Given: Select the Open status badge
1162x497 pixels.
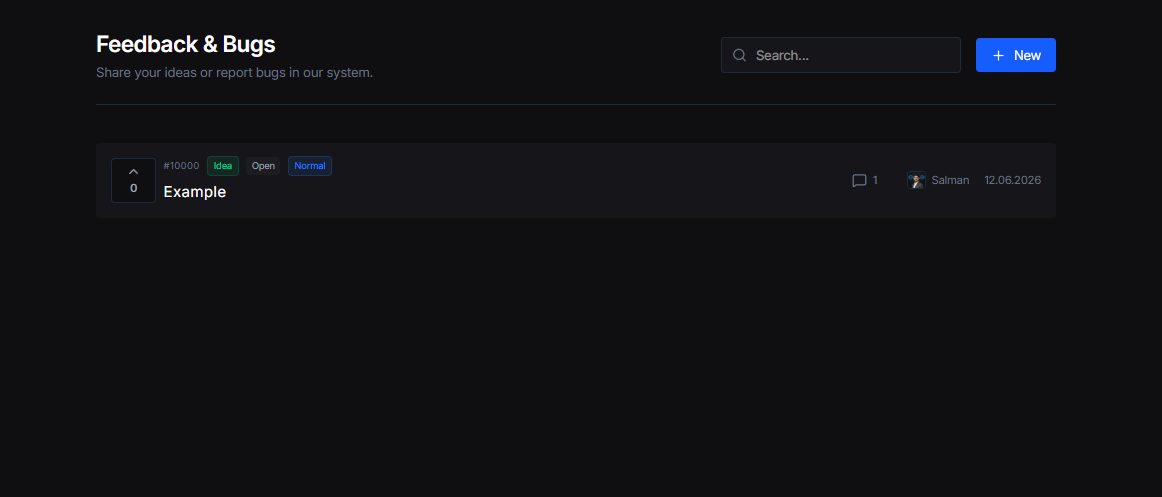Looking at the screenshot, I should pos(263,166).
